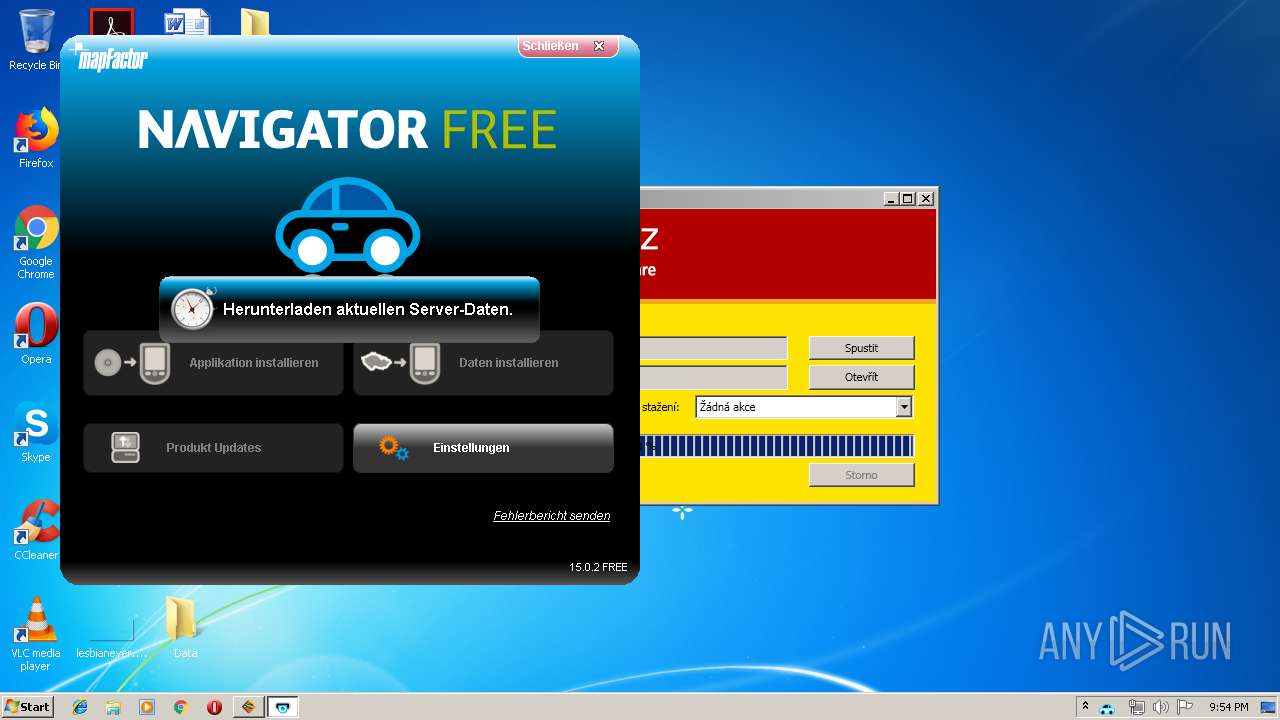
Task: Open the Start menu
Action: tap(28, 707)
